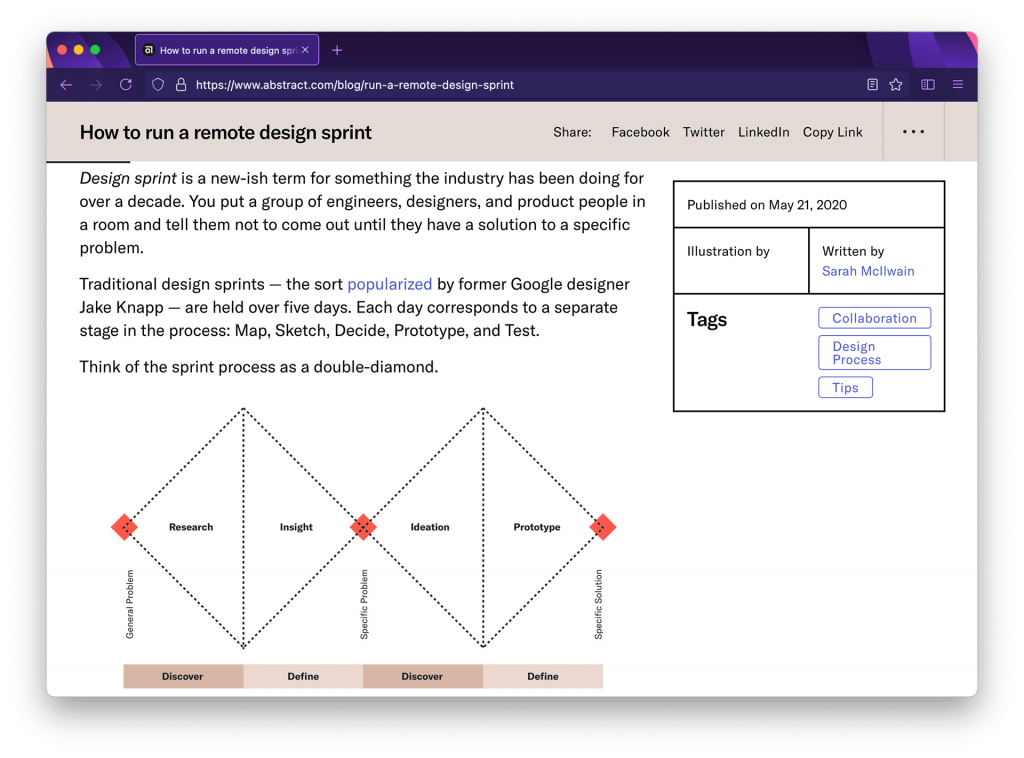Select the Design Process tag
This screenshot has height=758, width=1024.
pyautogui.click(x=874, y=353)
